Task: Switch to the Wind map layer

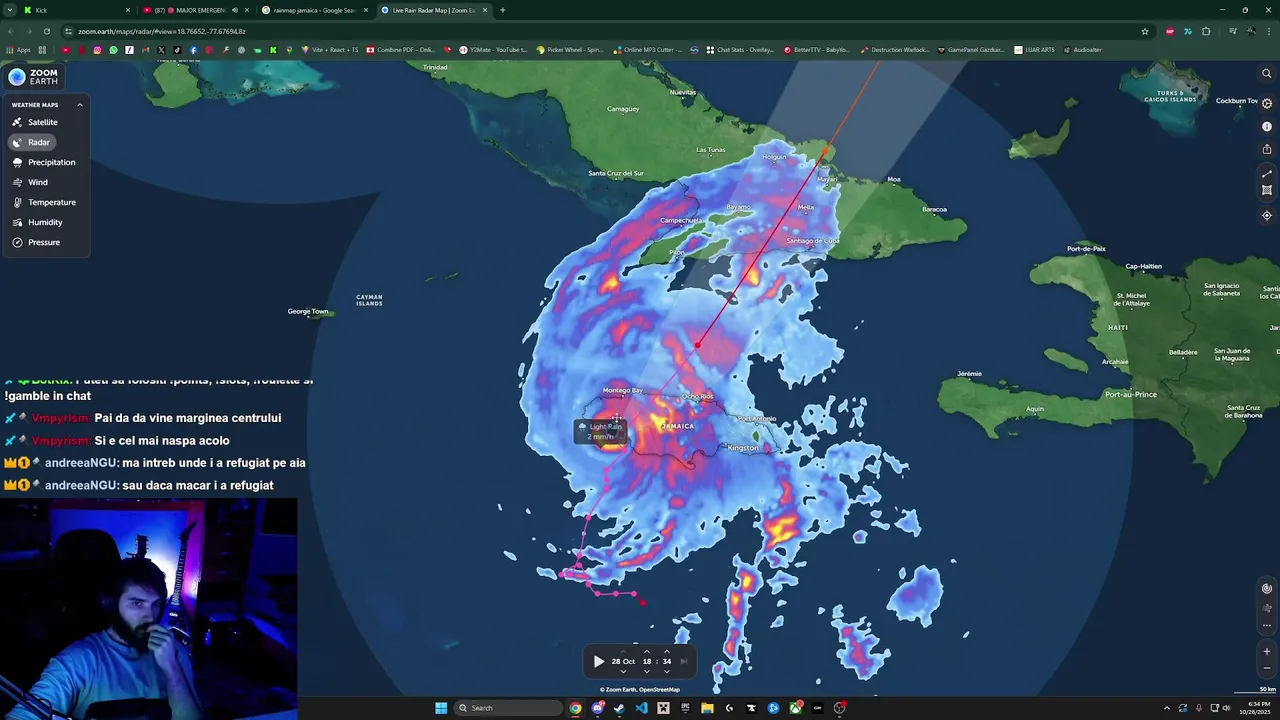Action: [30, 182]
